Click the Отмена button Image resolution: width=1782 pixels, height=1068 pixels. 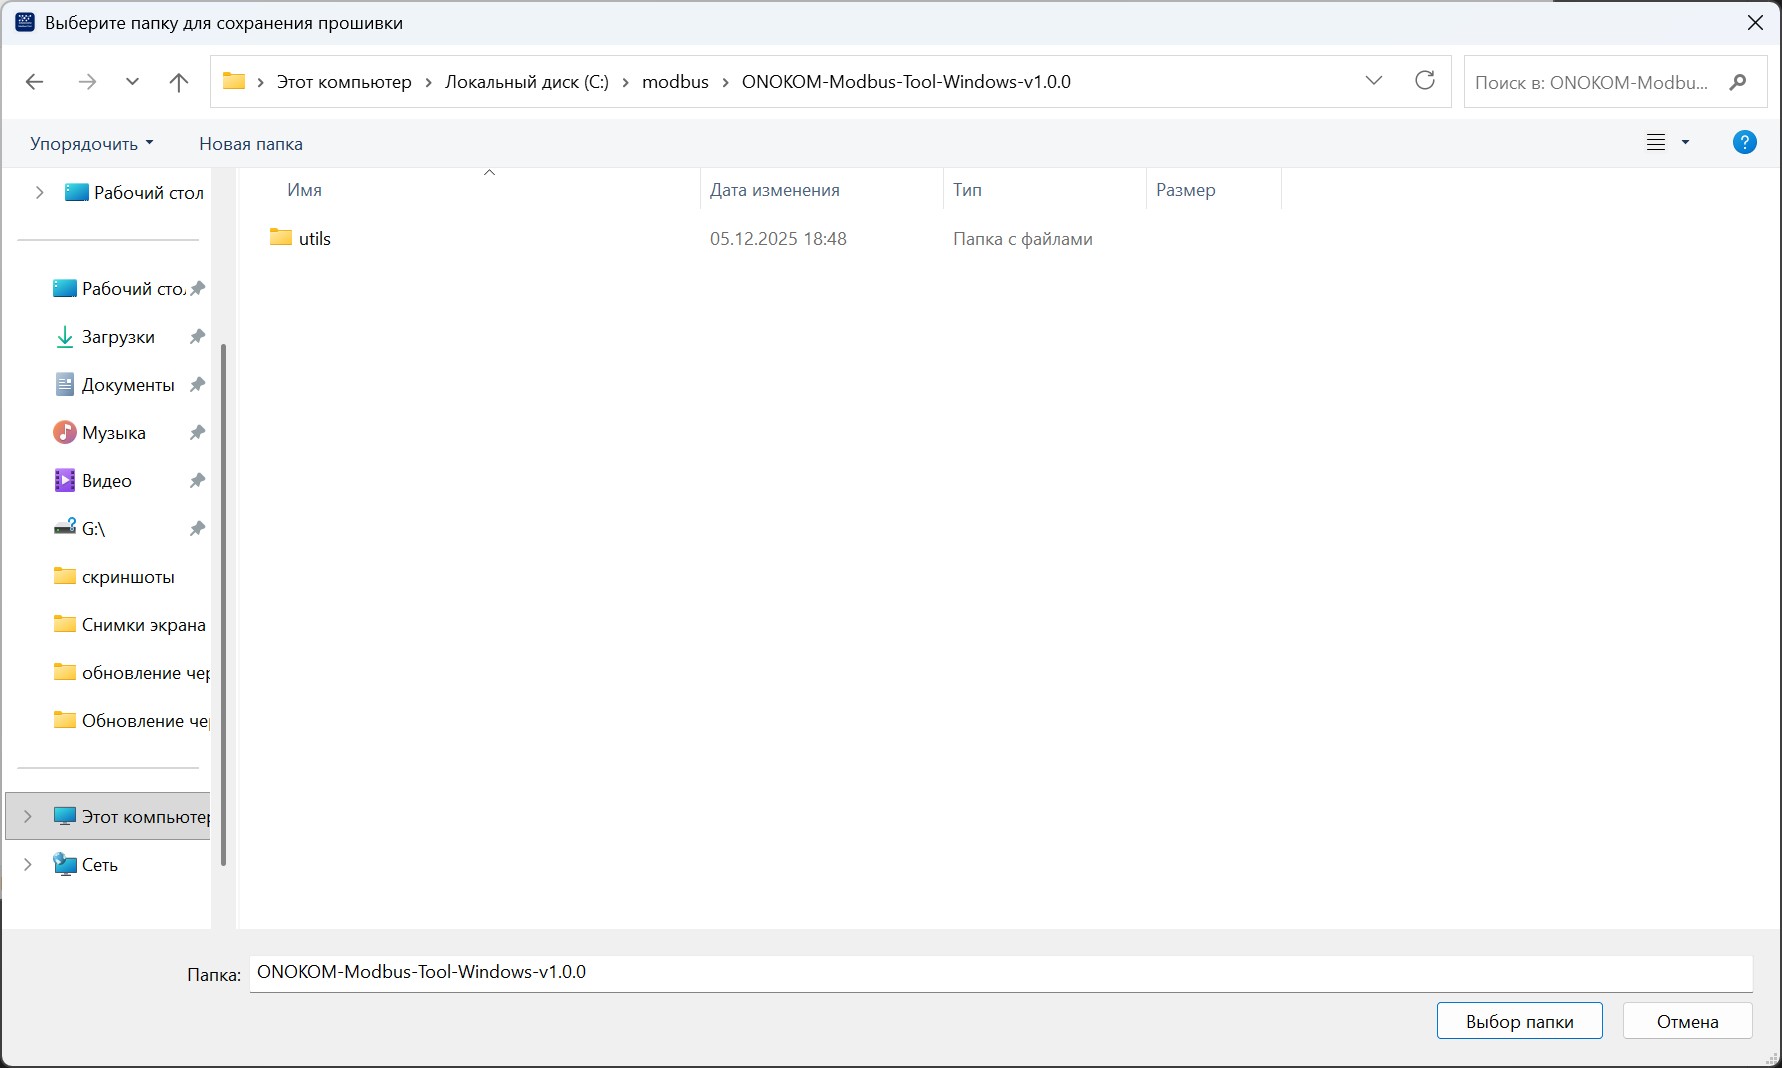(1687, 1021)
